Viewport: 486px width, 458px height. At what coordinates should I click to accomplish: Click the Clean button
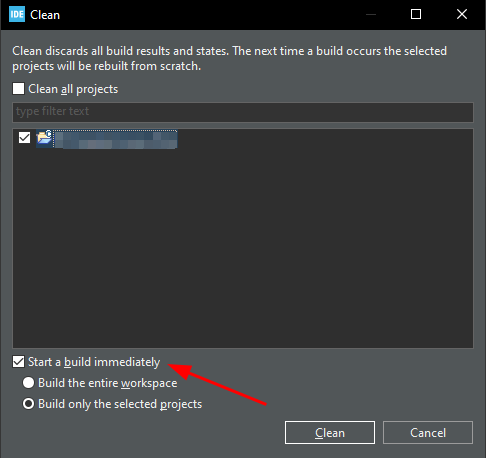click(x=330, y=433)
